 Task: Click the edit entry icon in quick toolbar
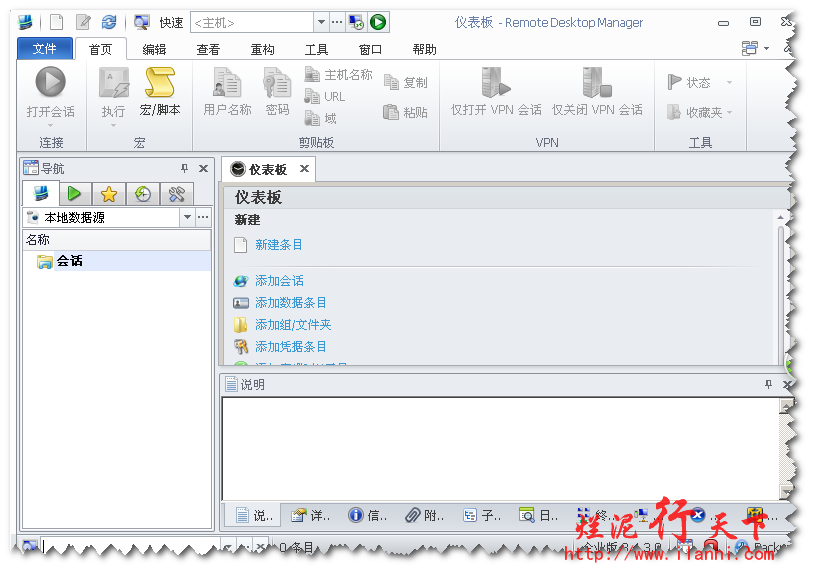[x=83, y=22]
